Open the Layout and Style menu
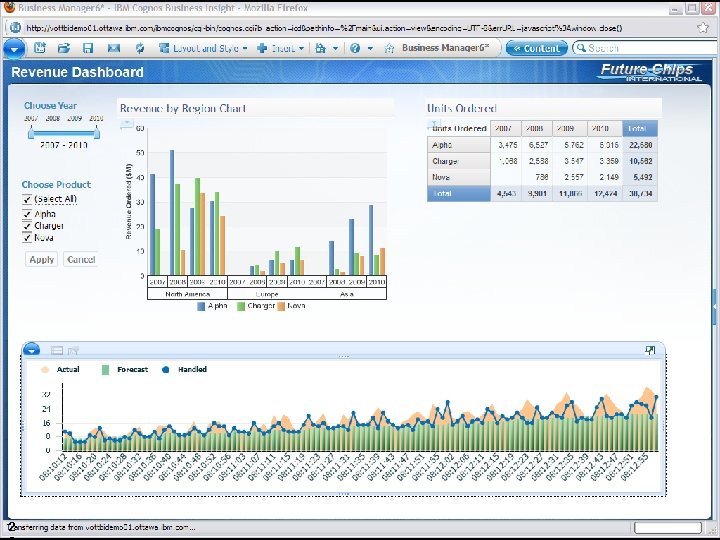Image resolution: width=720 pixels, height=540 pixels. [202, 48]
